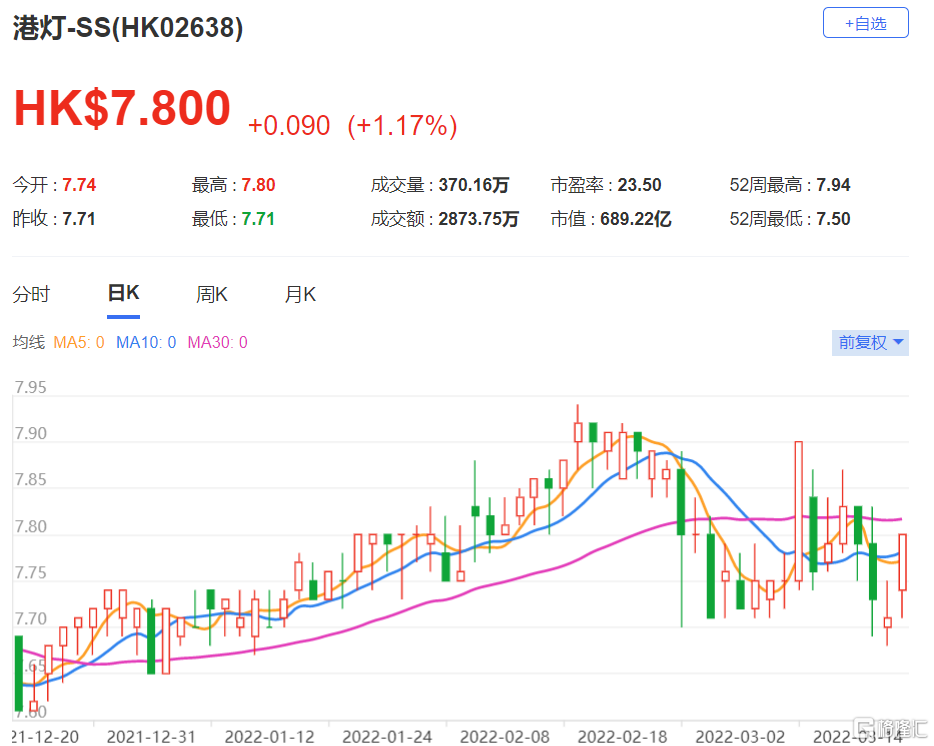
Task: Click the 最低 low value 7.71
Action: pyautogui.click(x=258, y=219)
